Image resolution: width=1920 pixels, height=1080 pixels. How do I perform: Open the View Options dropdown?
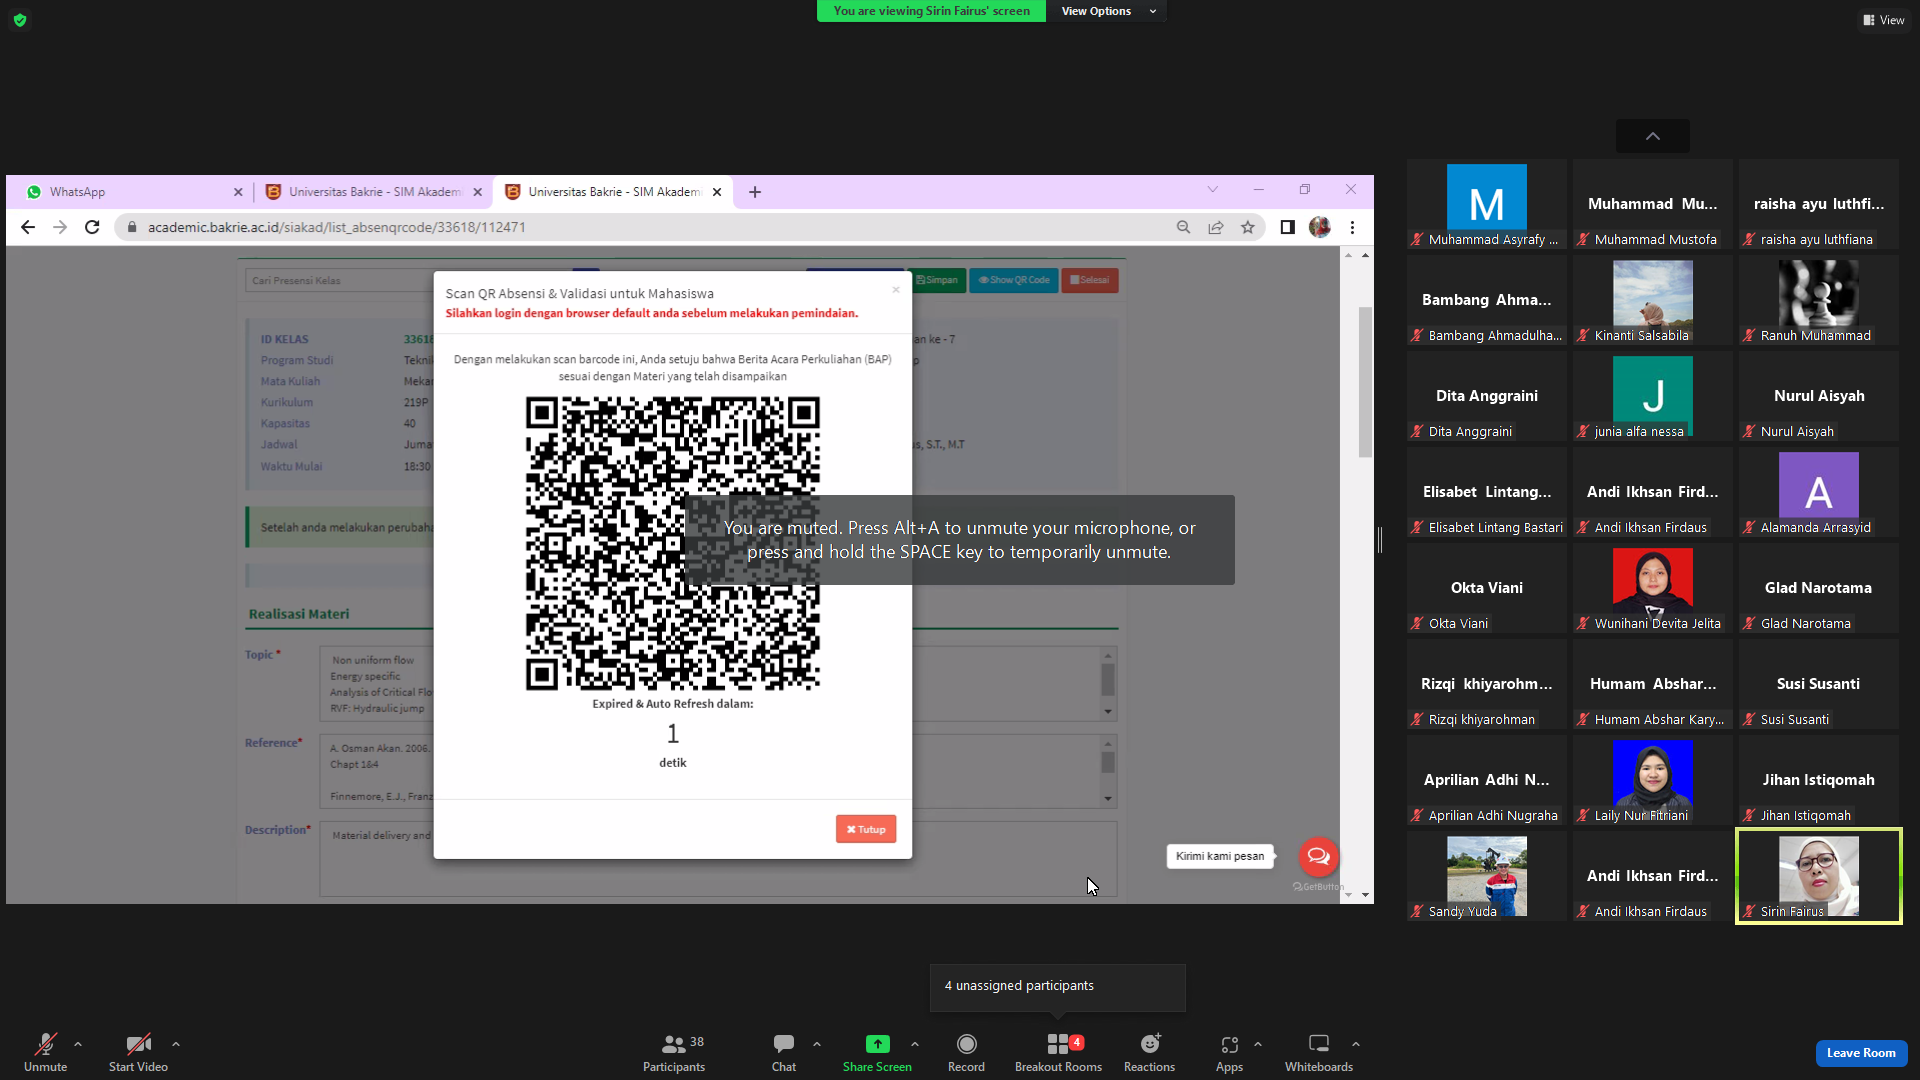coord(1107,11)
